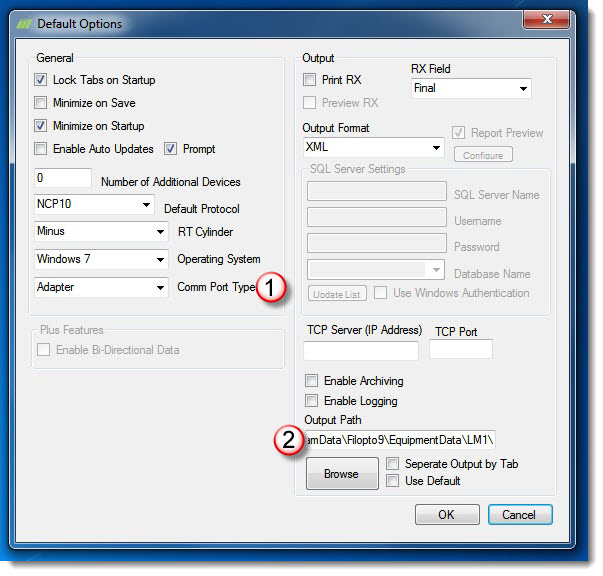Click the RX Field label
Screen dimensions: 603x576
point(431,69)
